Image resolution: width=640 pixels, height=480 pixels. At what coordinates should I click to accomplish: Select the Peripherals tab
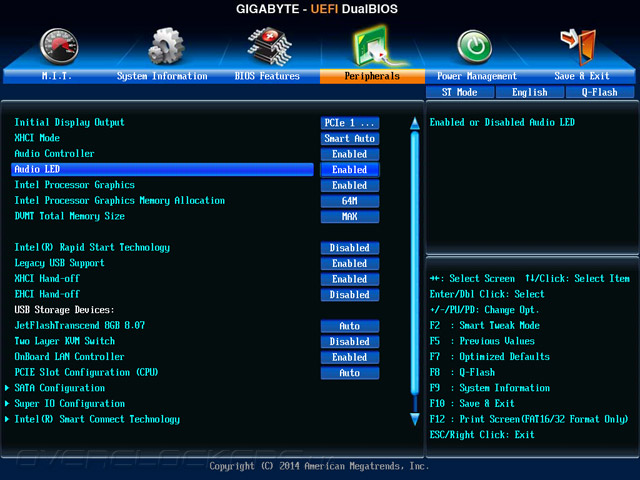372,76
